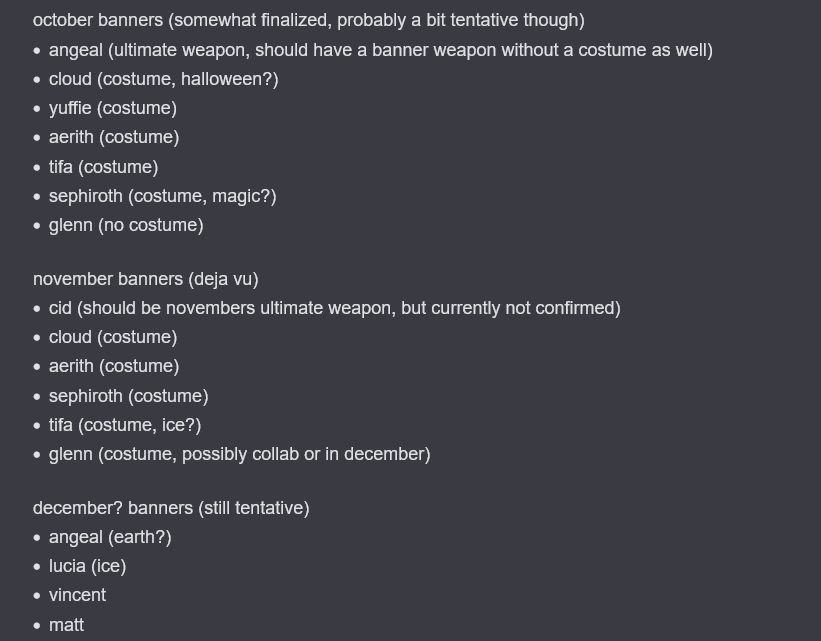Viewport: 821px width, 641px height.
Task: Click the tifa (costume) line in october
Action: pyautogui.click(x=103, y=167)
